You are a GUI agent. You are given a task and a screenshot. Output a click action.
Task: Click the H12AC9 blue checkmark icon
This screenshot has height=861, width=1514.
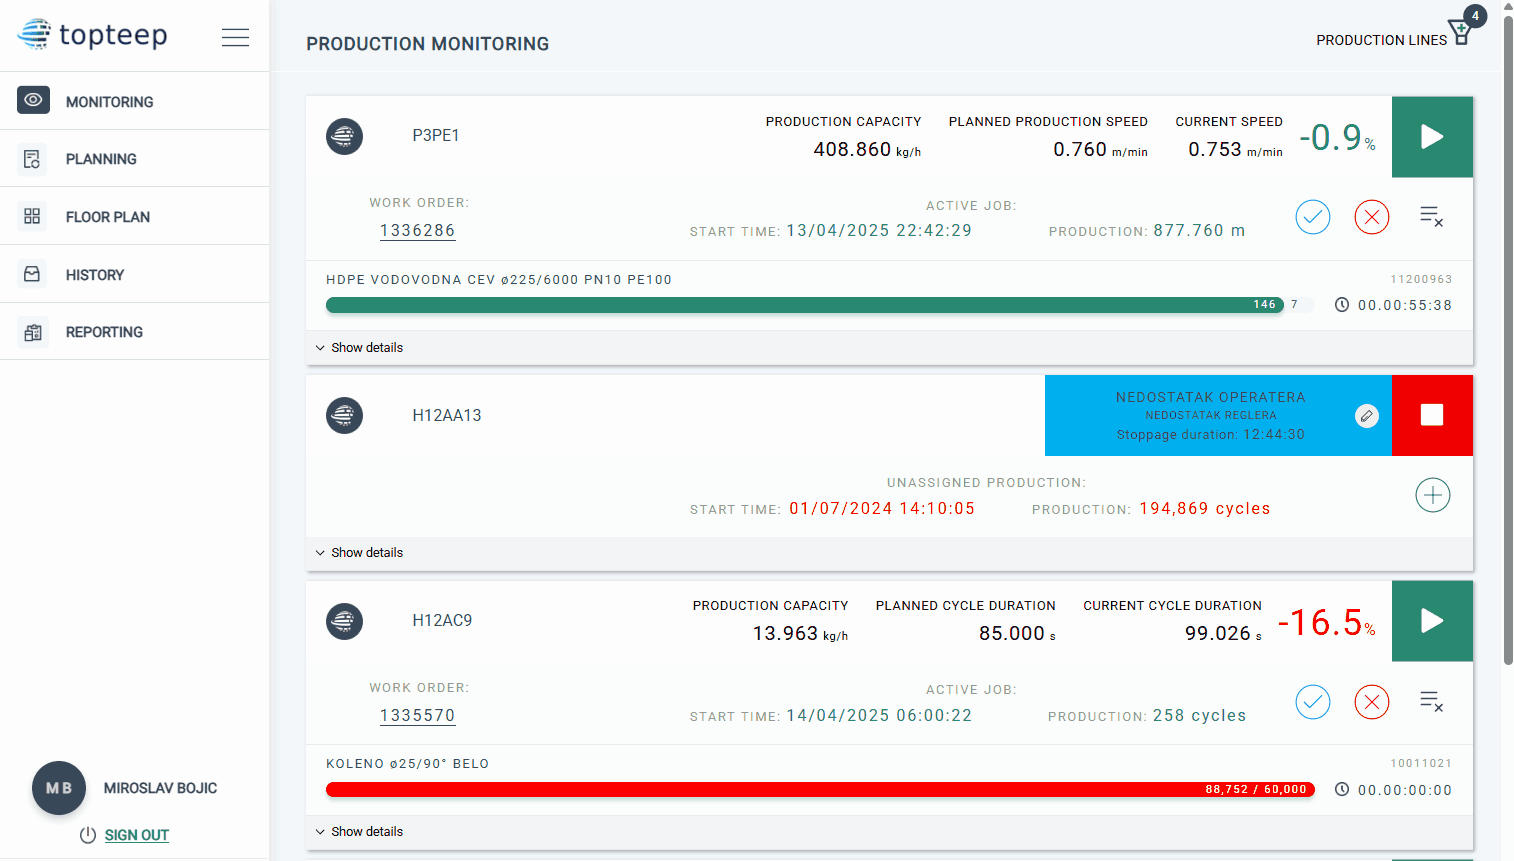point(1312,702)
